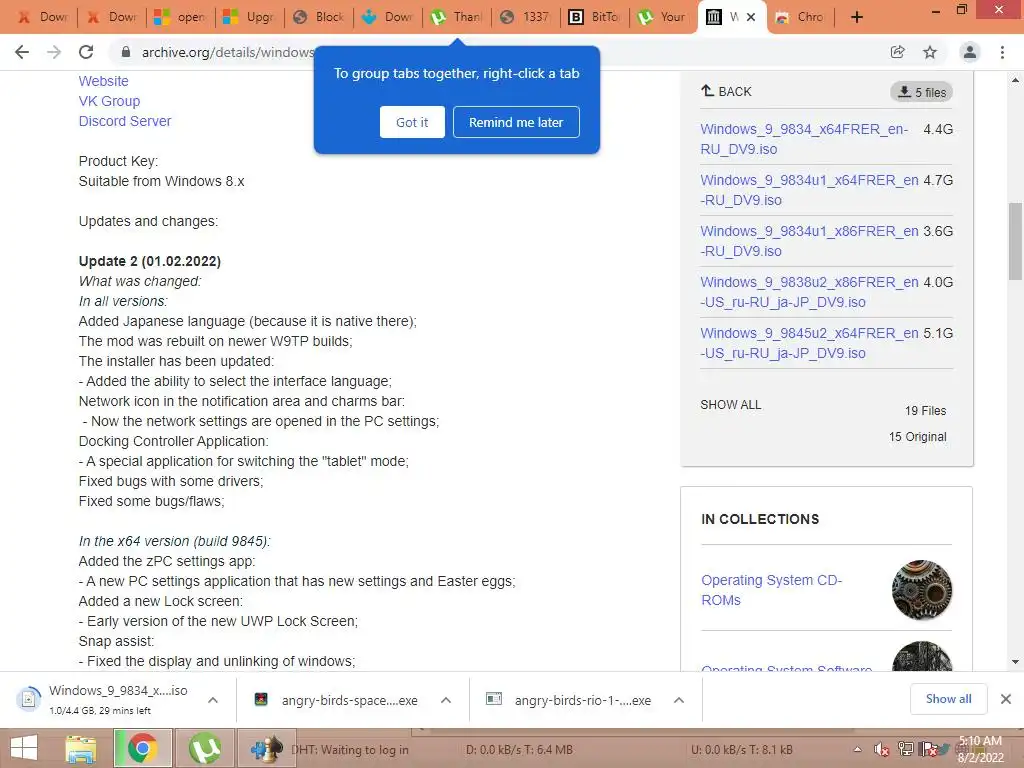Screen dimensions: 1024x768
Task: Open the VK Group link
Action: pos(109,101)
